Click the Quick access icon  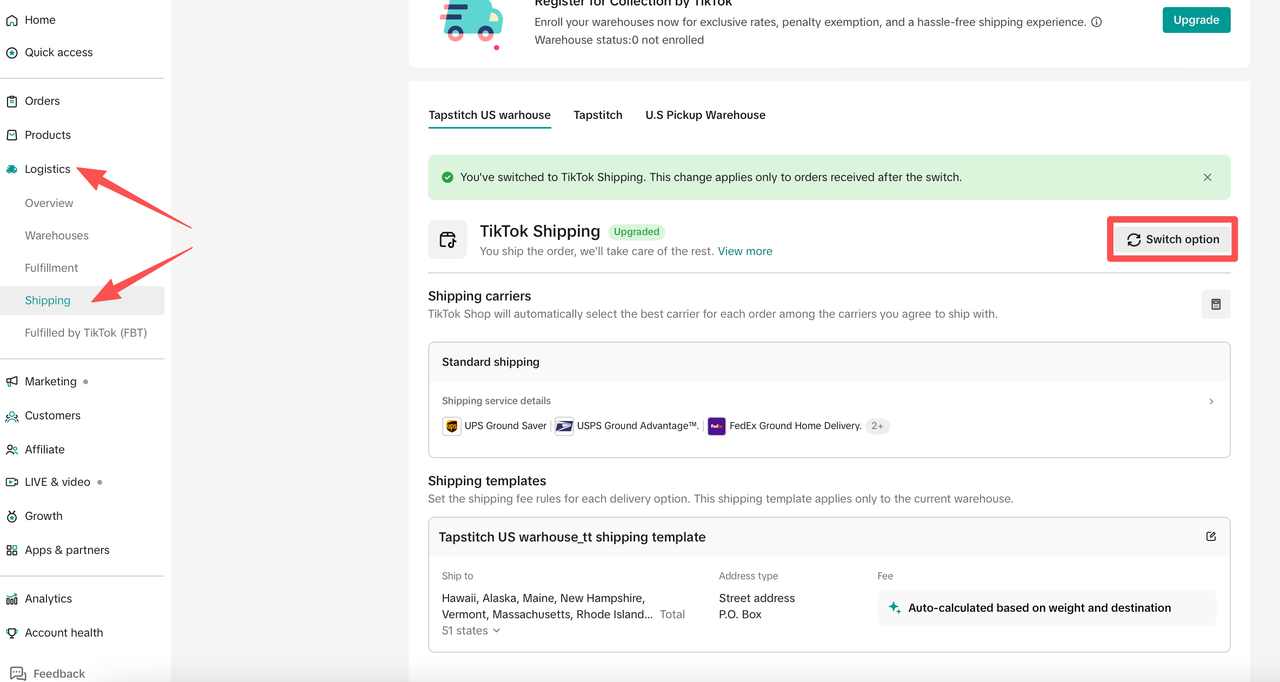[12, 52]
